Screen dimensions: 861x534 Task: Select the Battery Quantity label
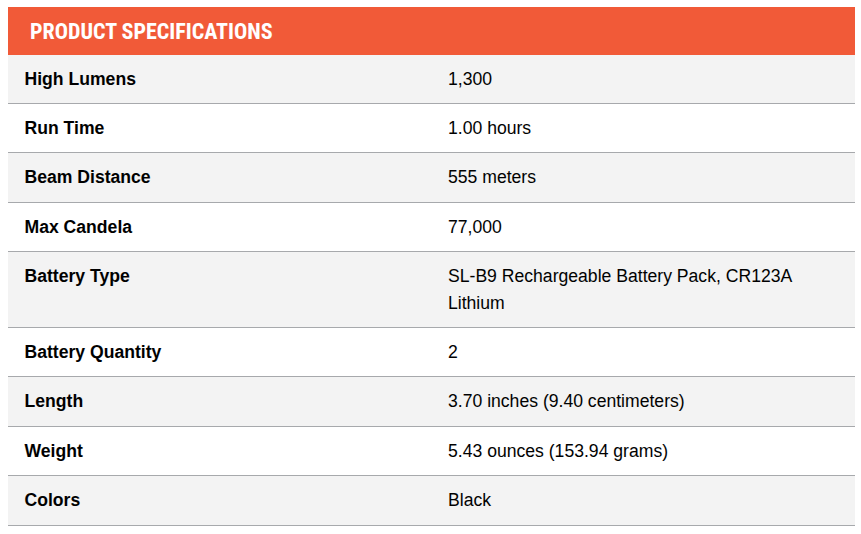point(93,352)
